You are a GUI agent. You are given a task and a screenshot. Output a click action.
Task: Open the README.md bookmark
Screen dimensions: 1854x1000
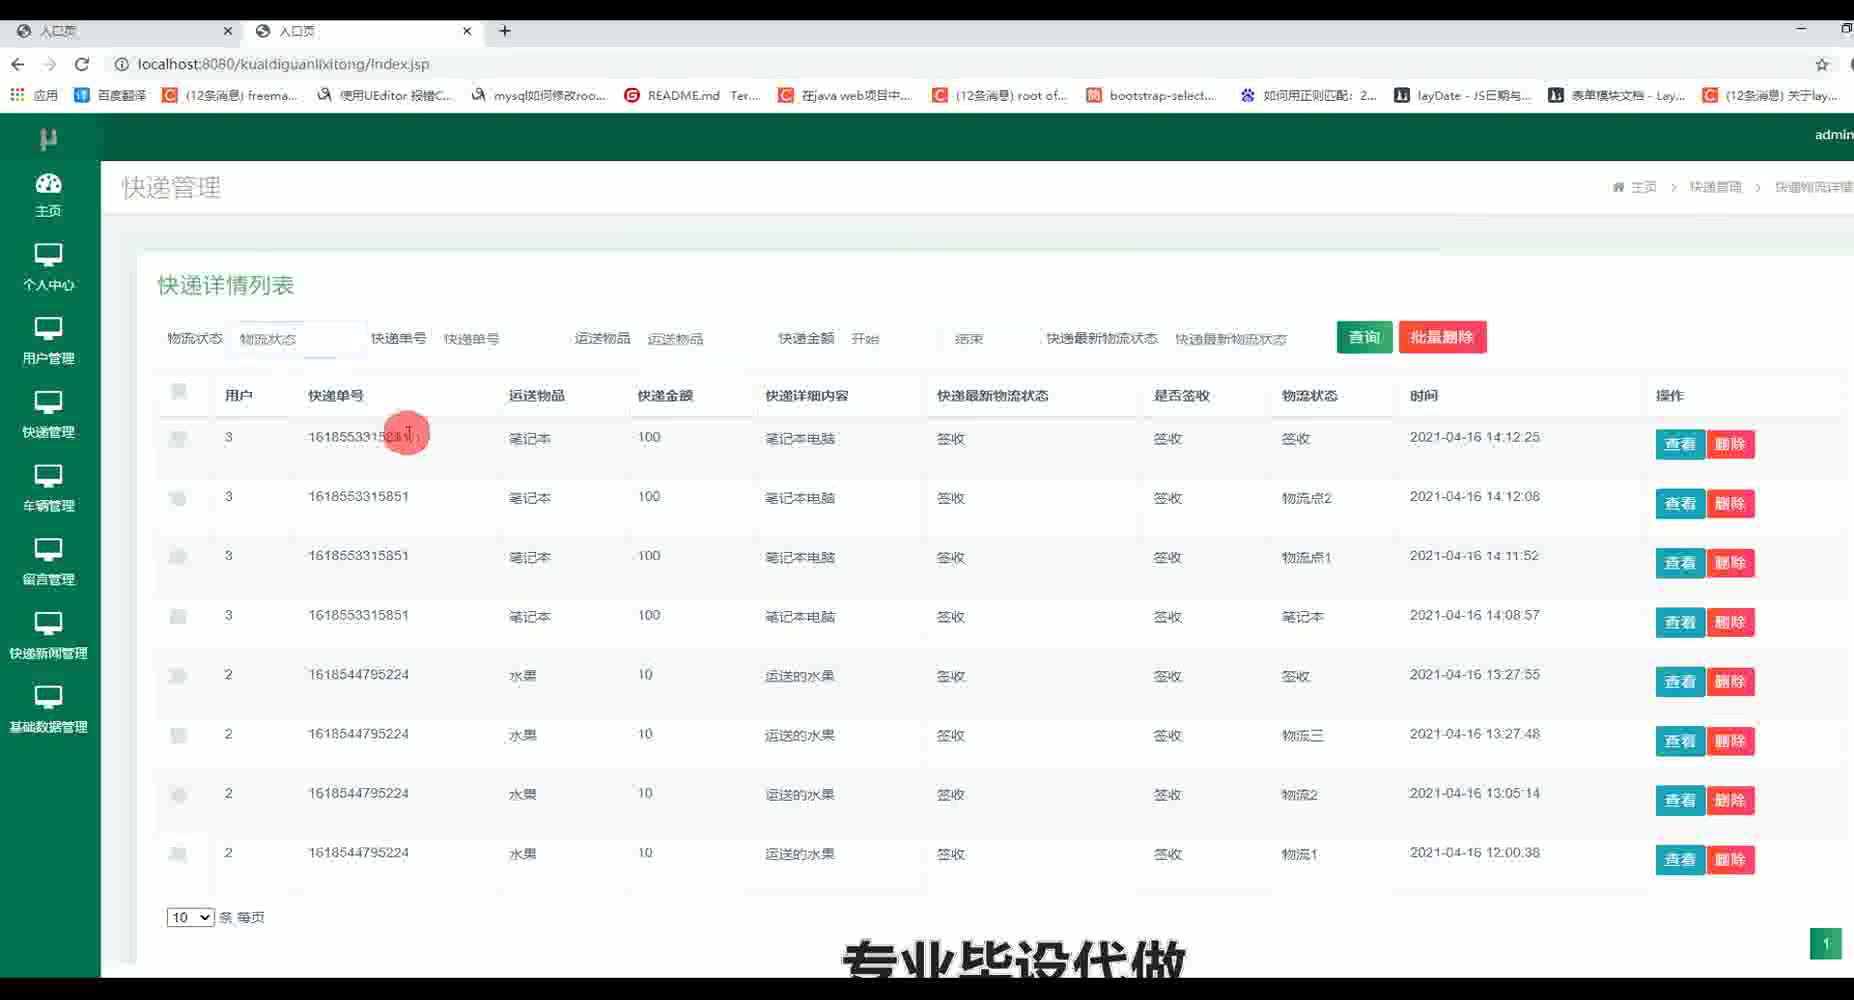point(692,95)
